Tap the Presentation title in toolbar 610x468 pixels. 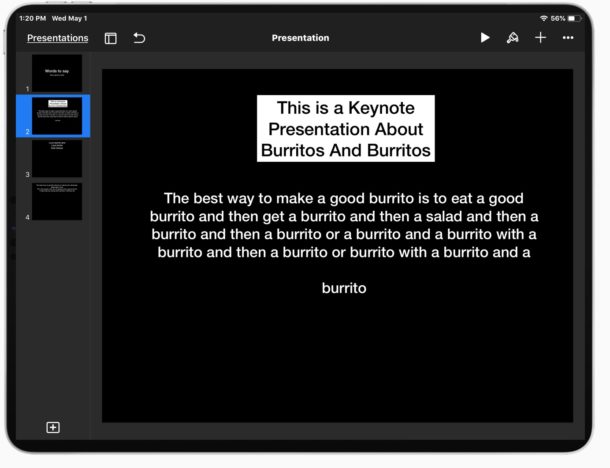pyautogui.click(x=300, y=38)
